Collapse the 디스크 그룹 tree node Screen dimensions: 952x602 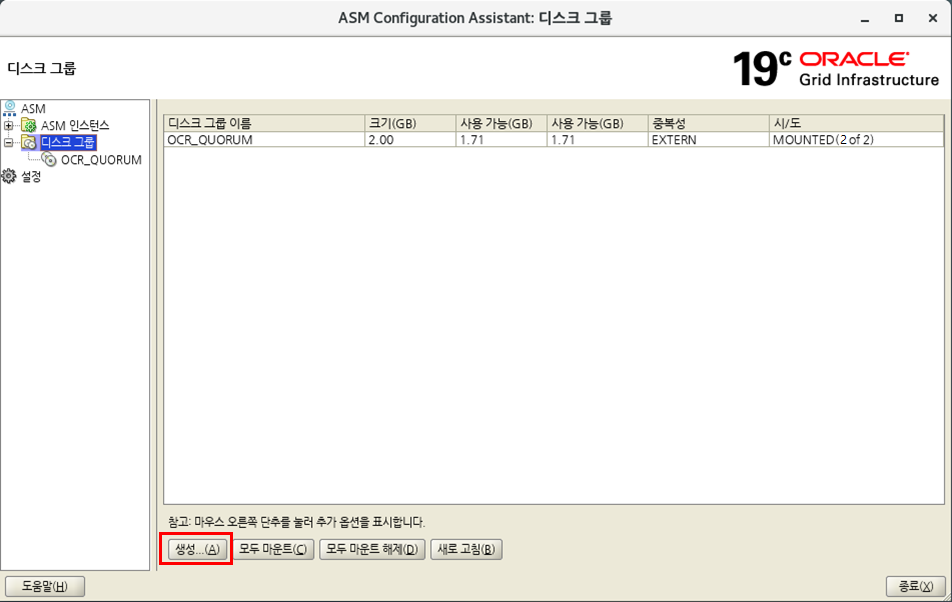[x=8, y=143]
